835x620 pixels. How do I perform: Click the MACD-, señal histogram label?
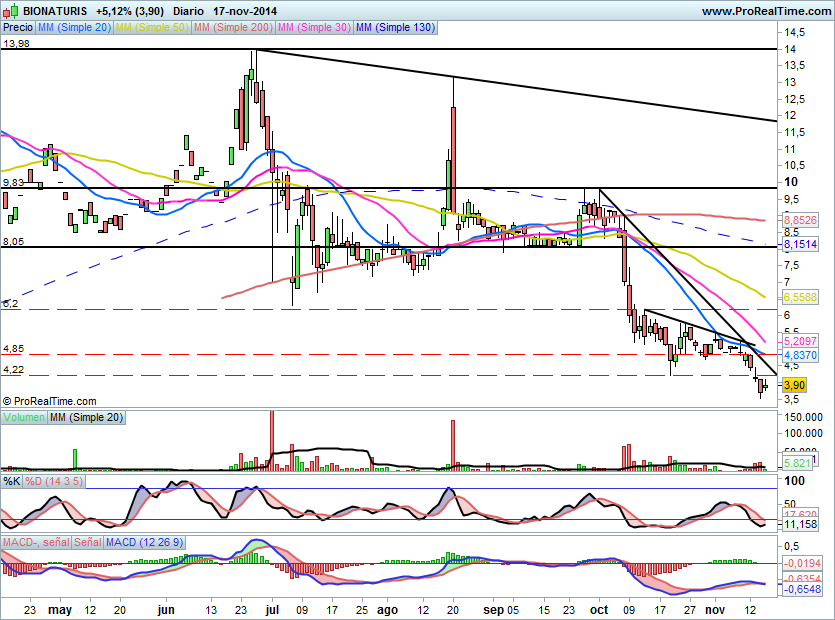pyautogui.click(x=36, y=542)
